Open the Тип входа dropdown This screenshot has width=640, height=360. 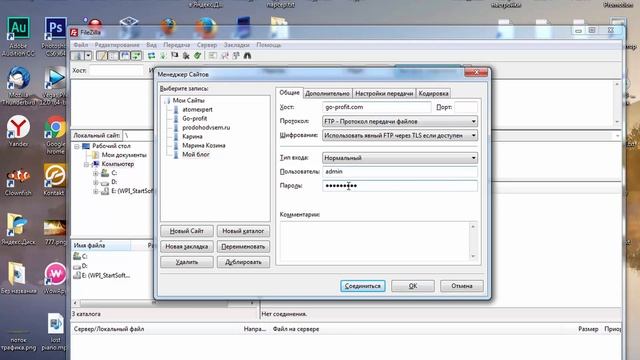click(x=400, y=158)
